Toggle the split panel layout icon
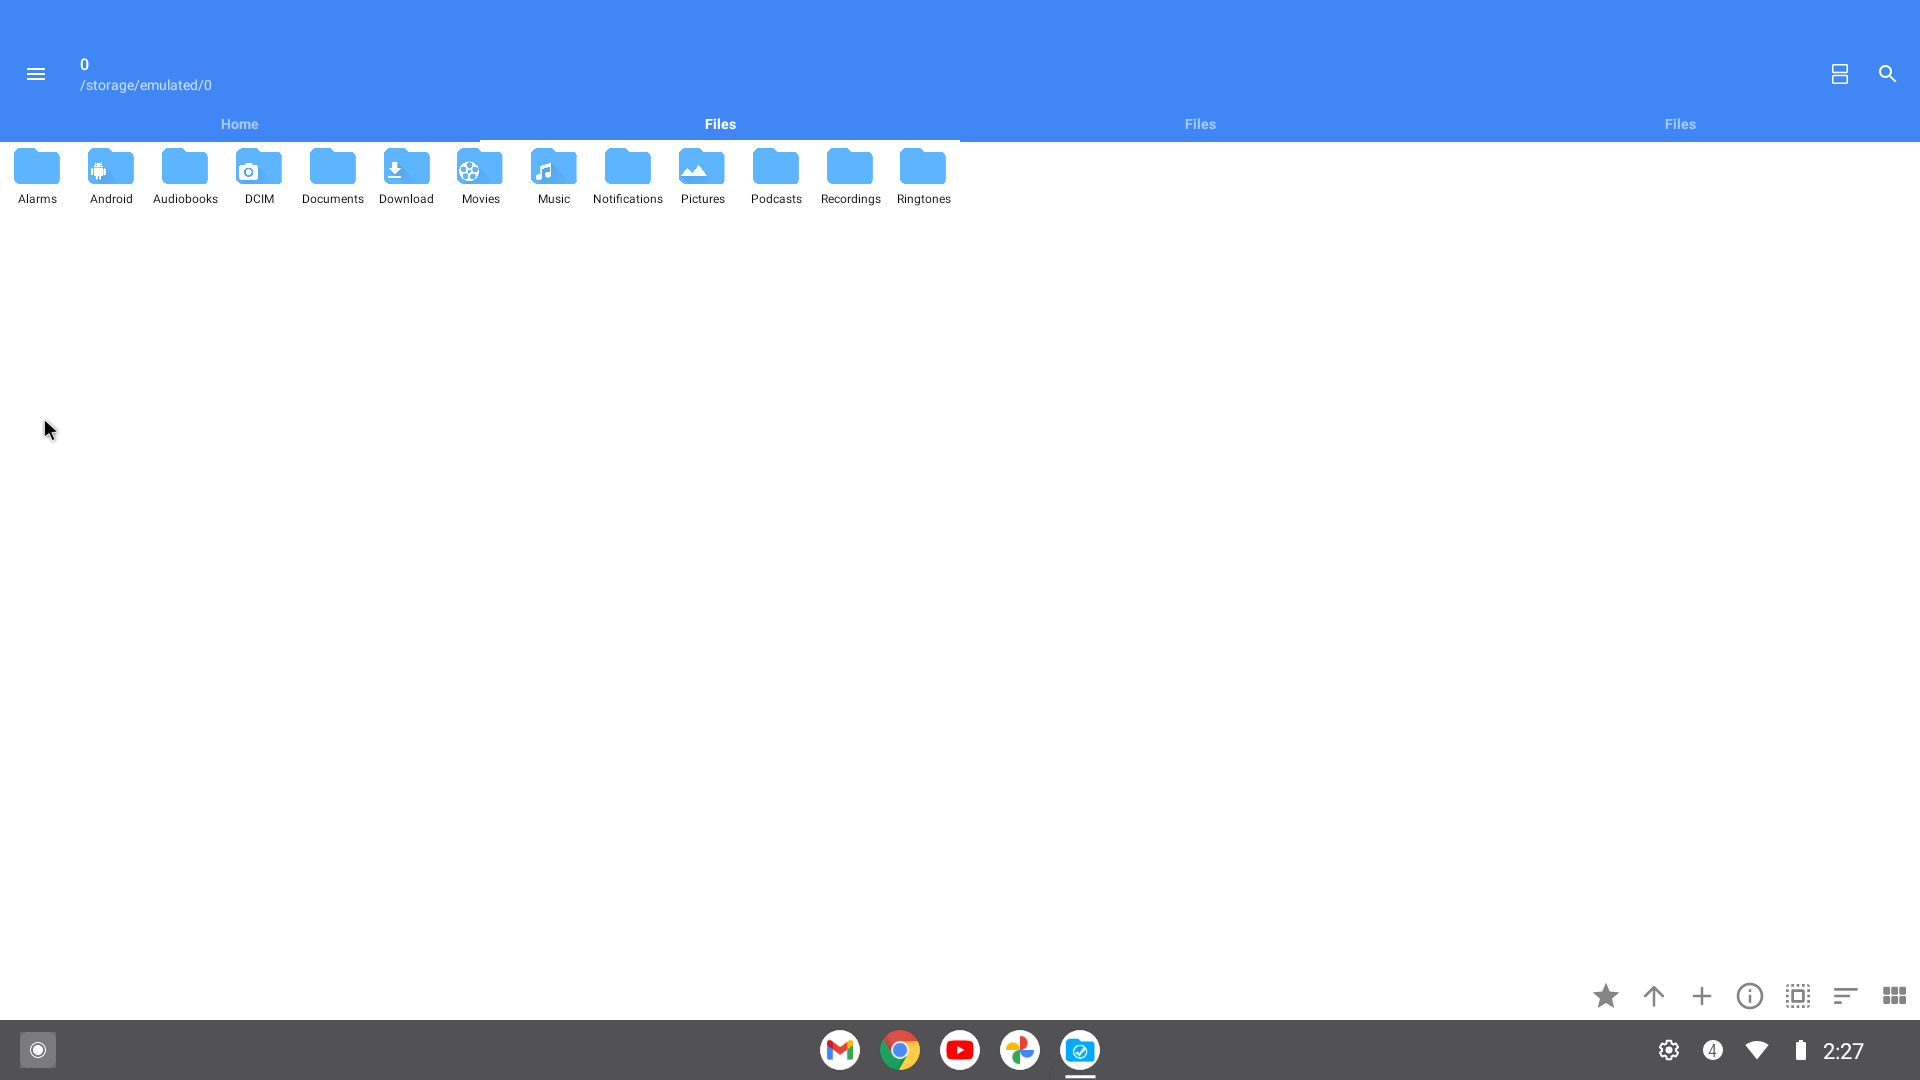 1839,74
